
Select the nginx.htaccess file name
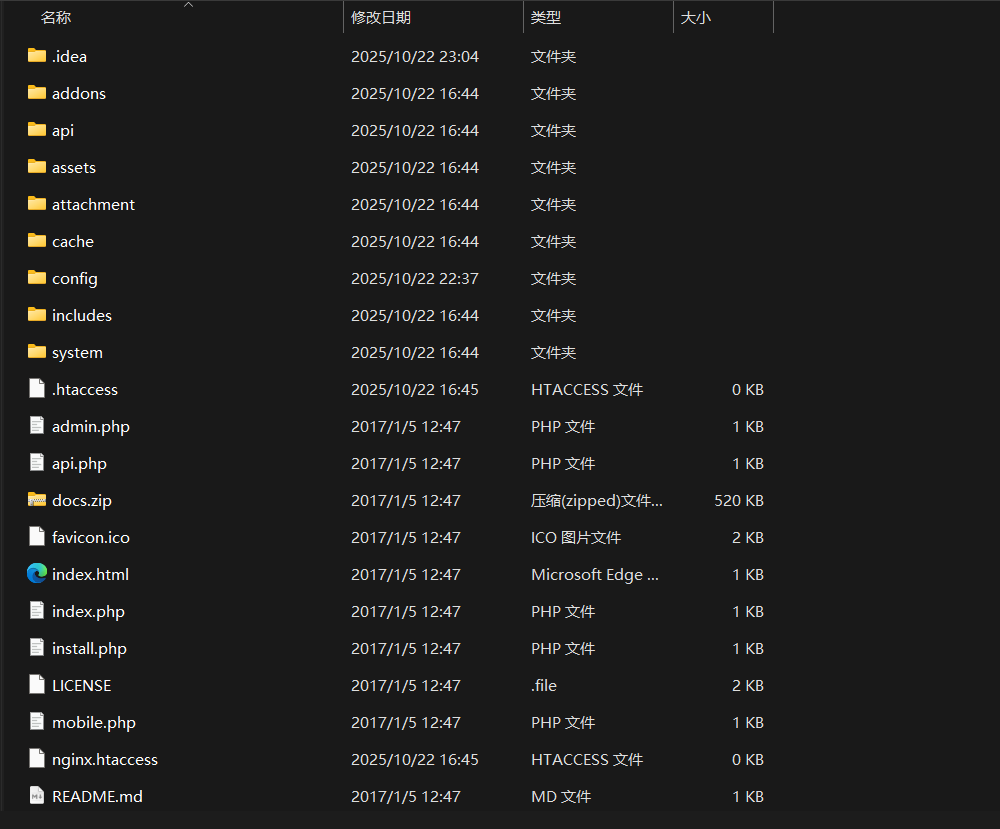pyautogui.click(x=105, y=759)
